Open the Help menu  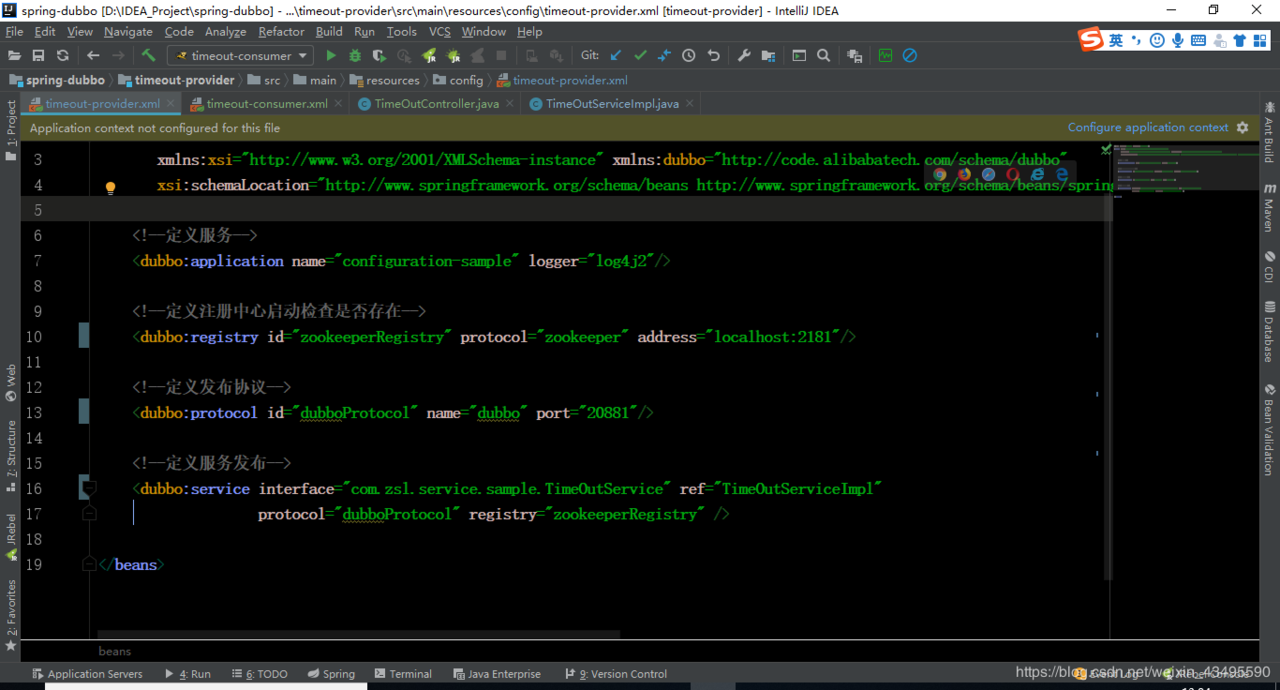530,32
